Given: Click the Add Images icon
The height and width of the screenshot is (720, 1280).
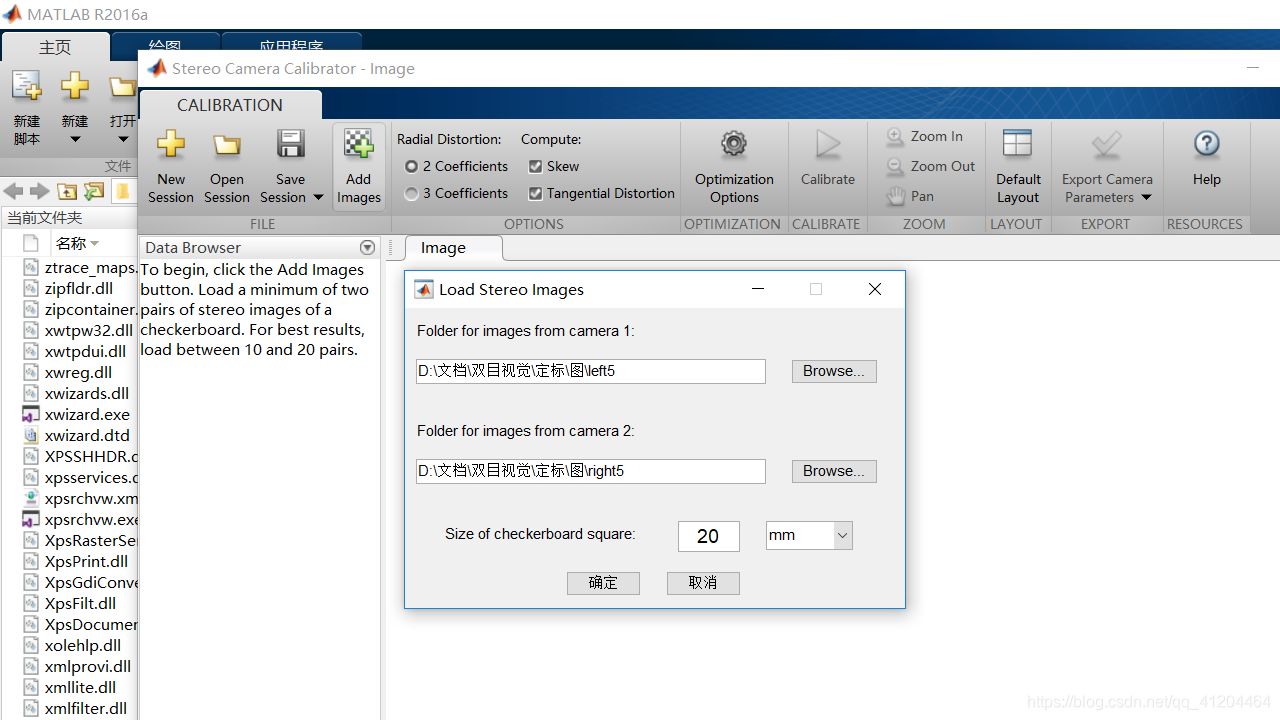Looking at the screenshot, I should pos(359,144).
